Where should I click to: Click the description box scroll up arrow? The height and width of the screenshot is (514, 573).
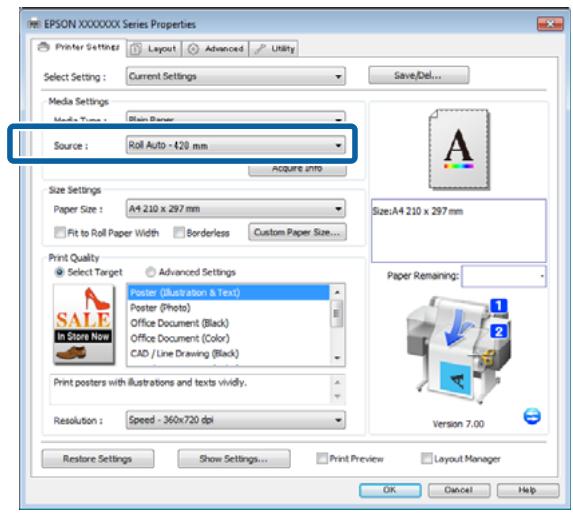(x=337, y=382)
